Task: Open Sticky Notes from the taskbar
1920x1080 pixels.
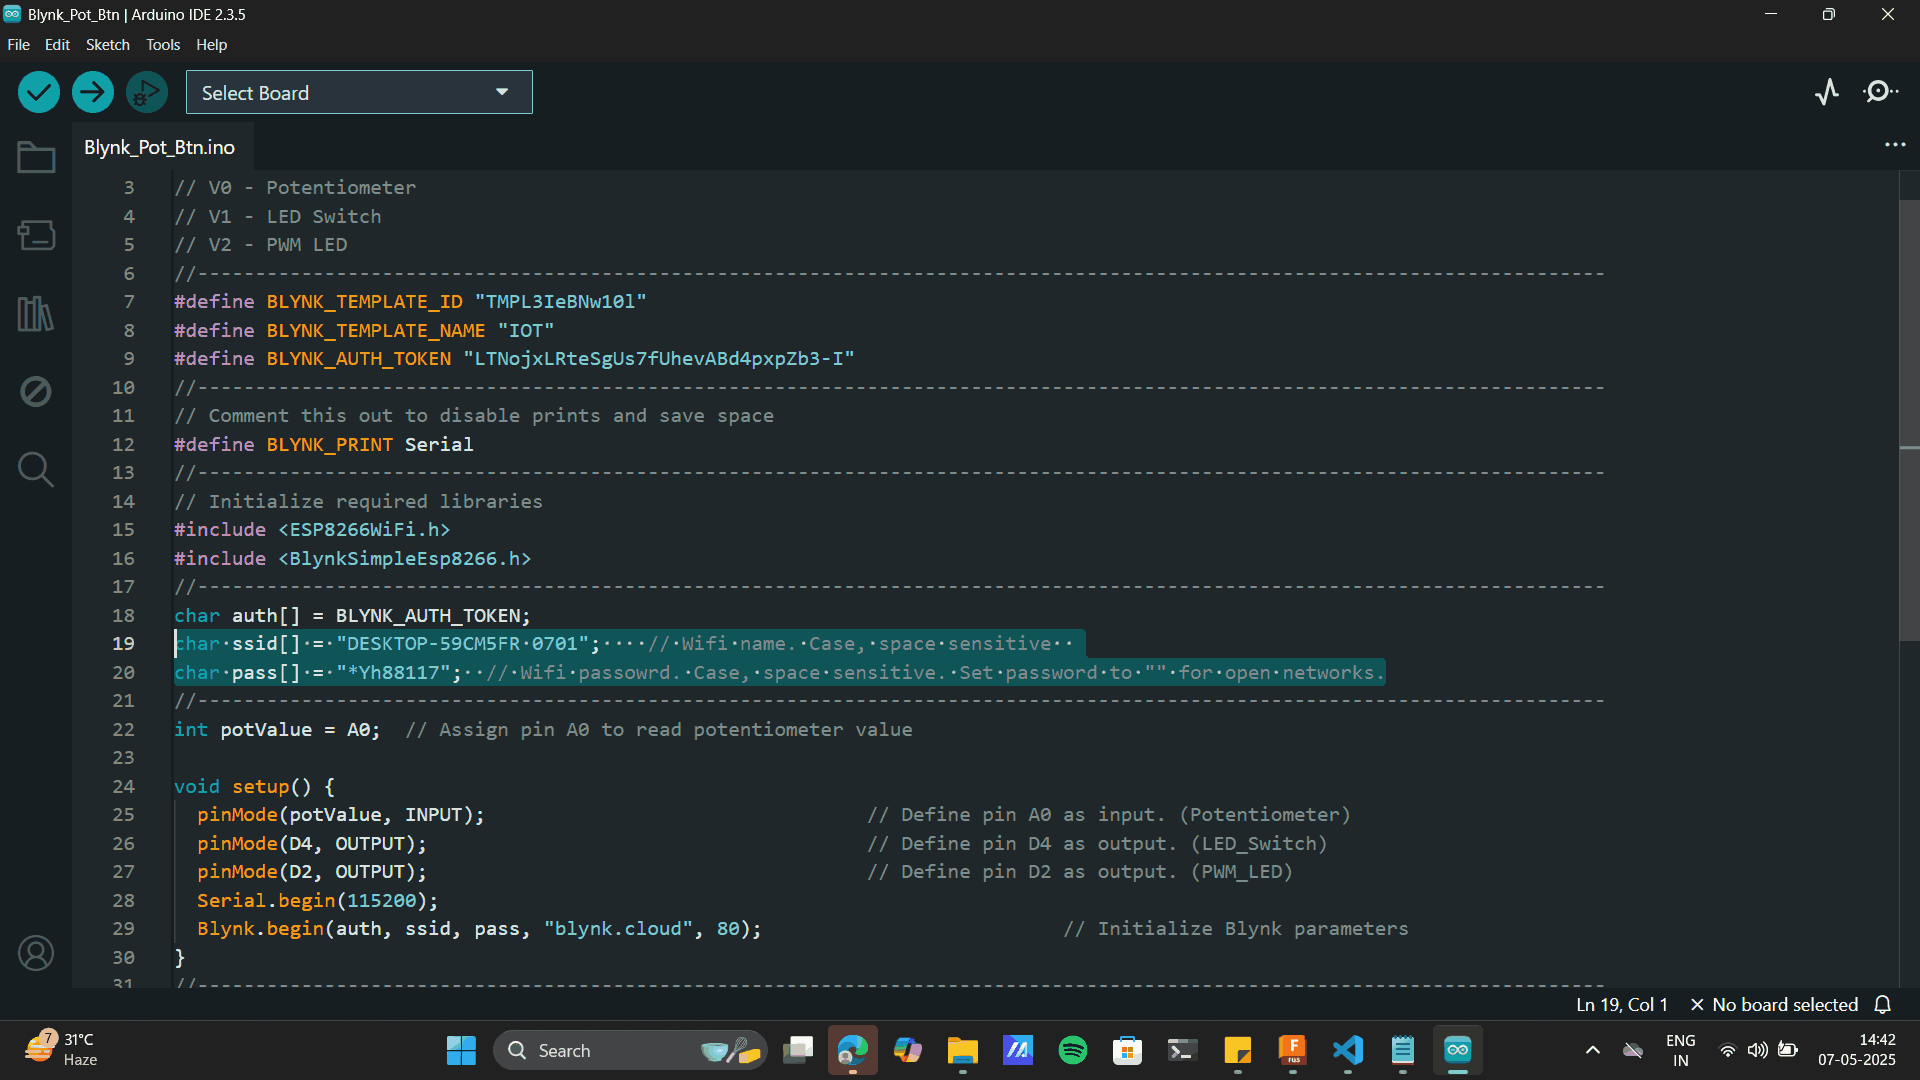Action: tap(1238, 1050)
